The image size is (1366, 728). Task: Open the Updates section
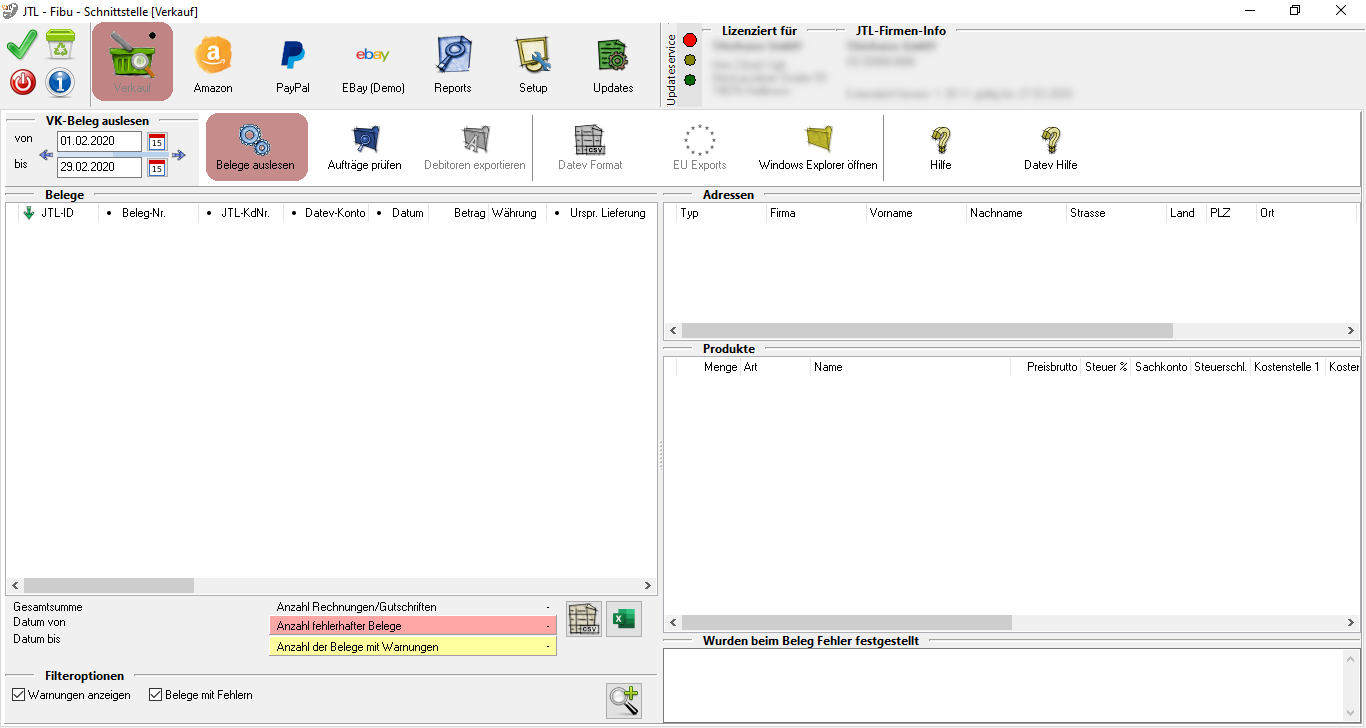tap(613, 63)
